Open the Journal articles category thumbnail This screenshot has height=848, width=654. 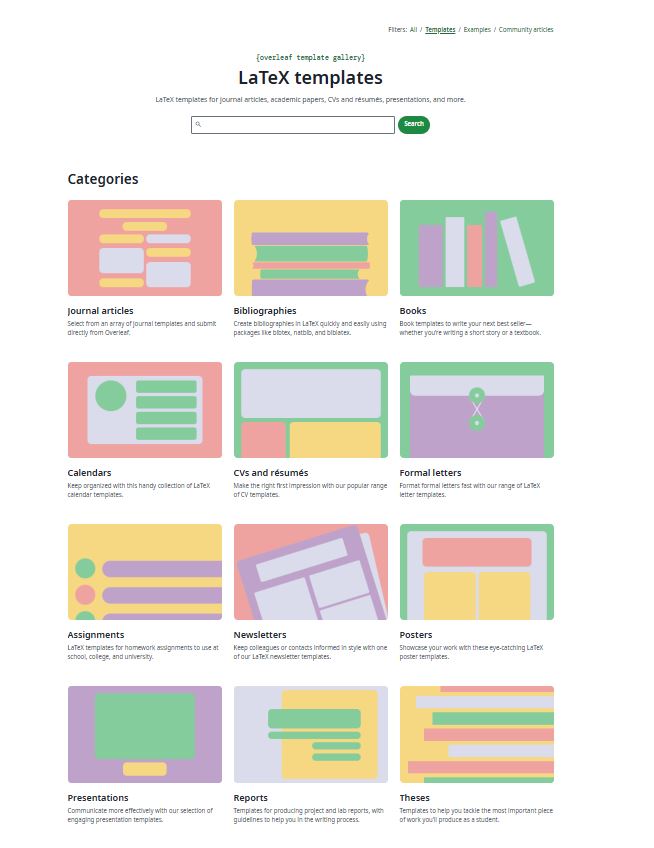click(x=145, y=248)
